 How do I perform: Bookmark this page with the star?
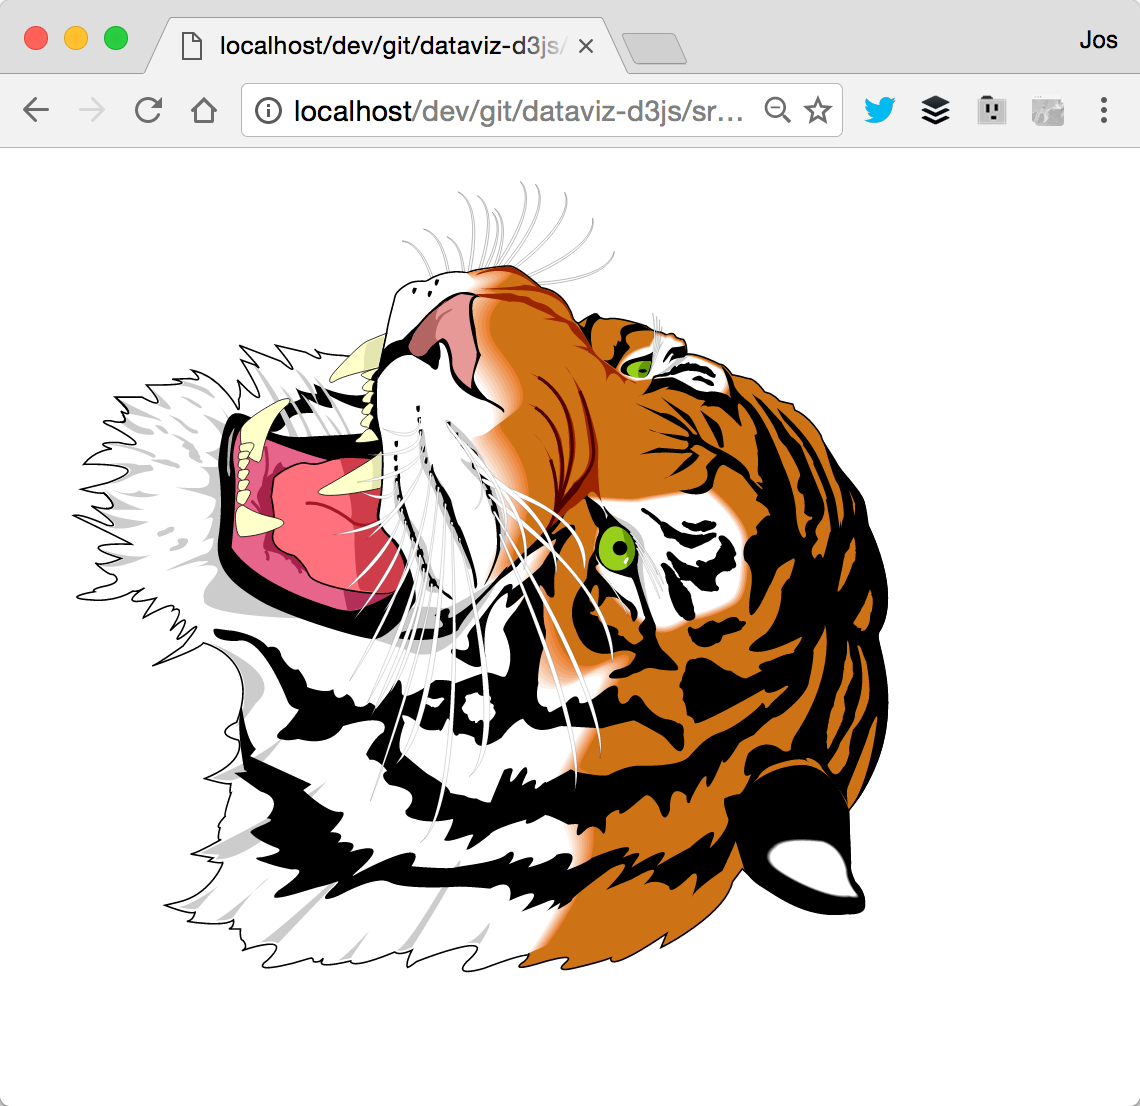[818, 111]
